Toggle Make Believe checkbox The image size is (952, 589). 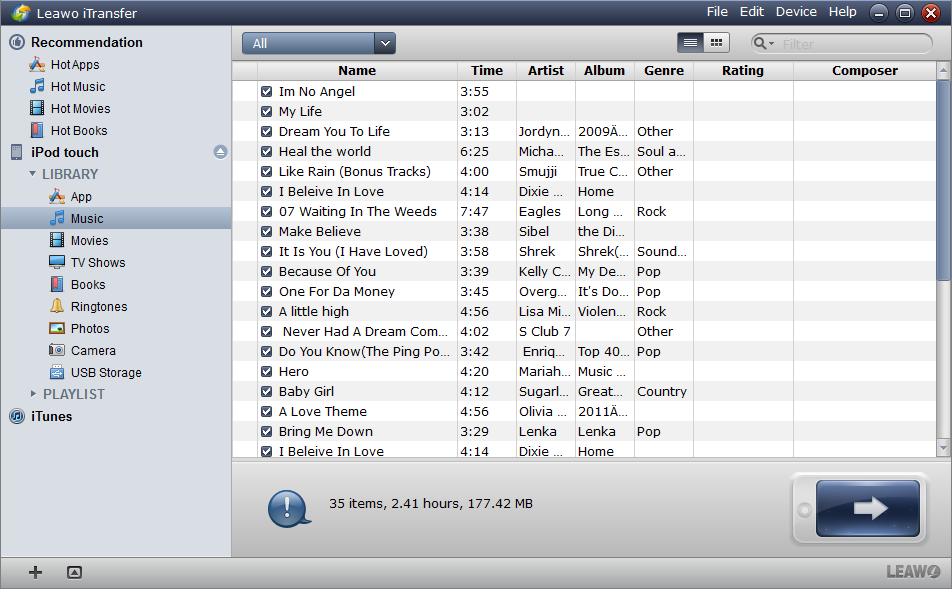267,231
